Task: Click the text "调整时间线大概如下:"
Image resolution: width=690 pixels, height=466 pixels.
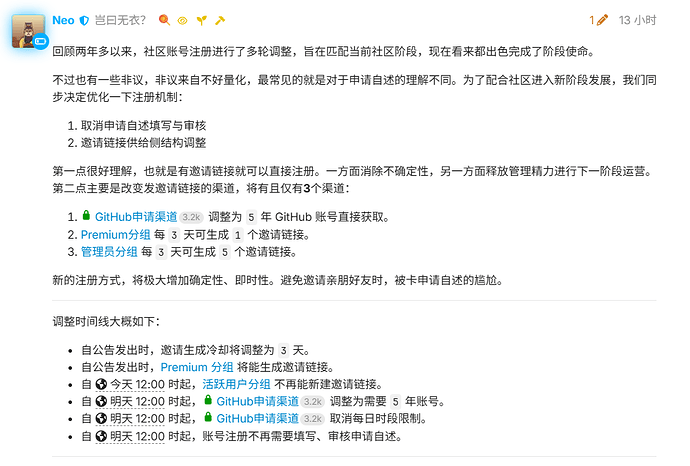Action: tap(106, 322)
